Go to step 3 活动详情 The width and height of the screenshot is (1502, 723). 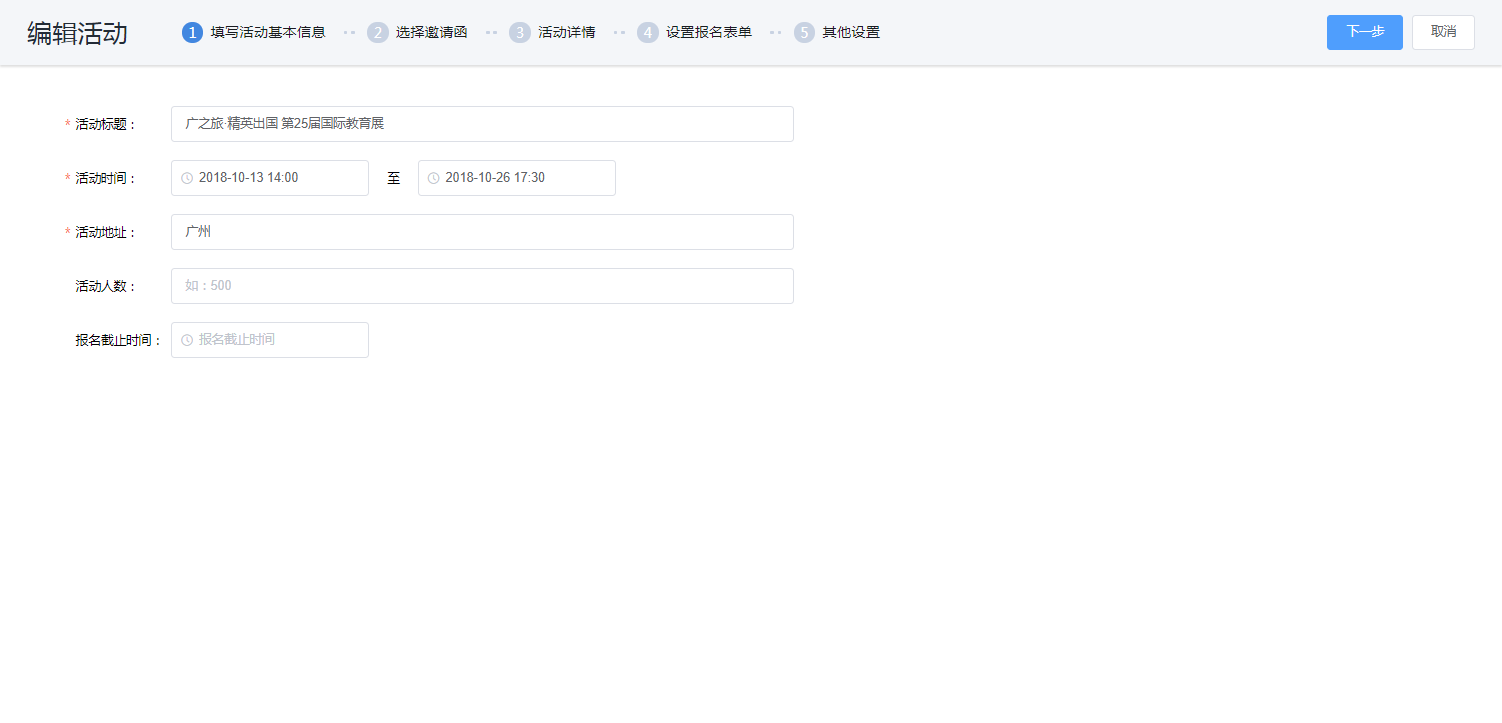point(552,32)
